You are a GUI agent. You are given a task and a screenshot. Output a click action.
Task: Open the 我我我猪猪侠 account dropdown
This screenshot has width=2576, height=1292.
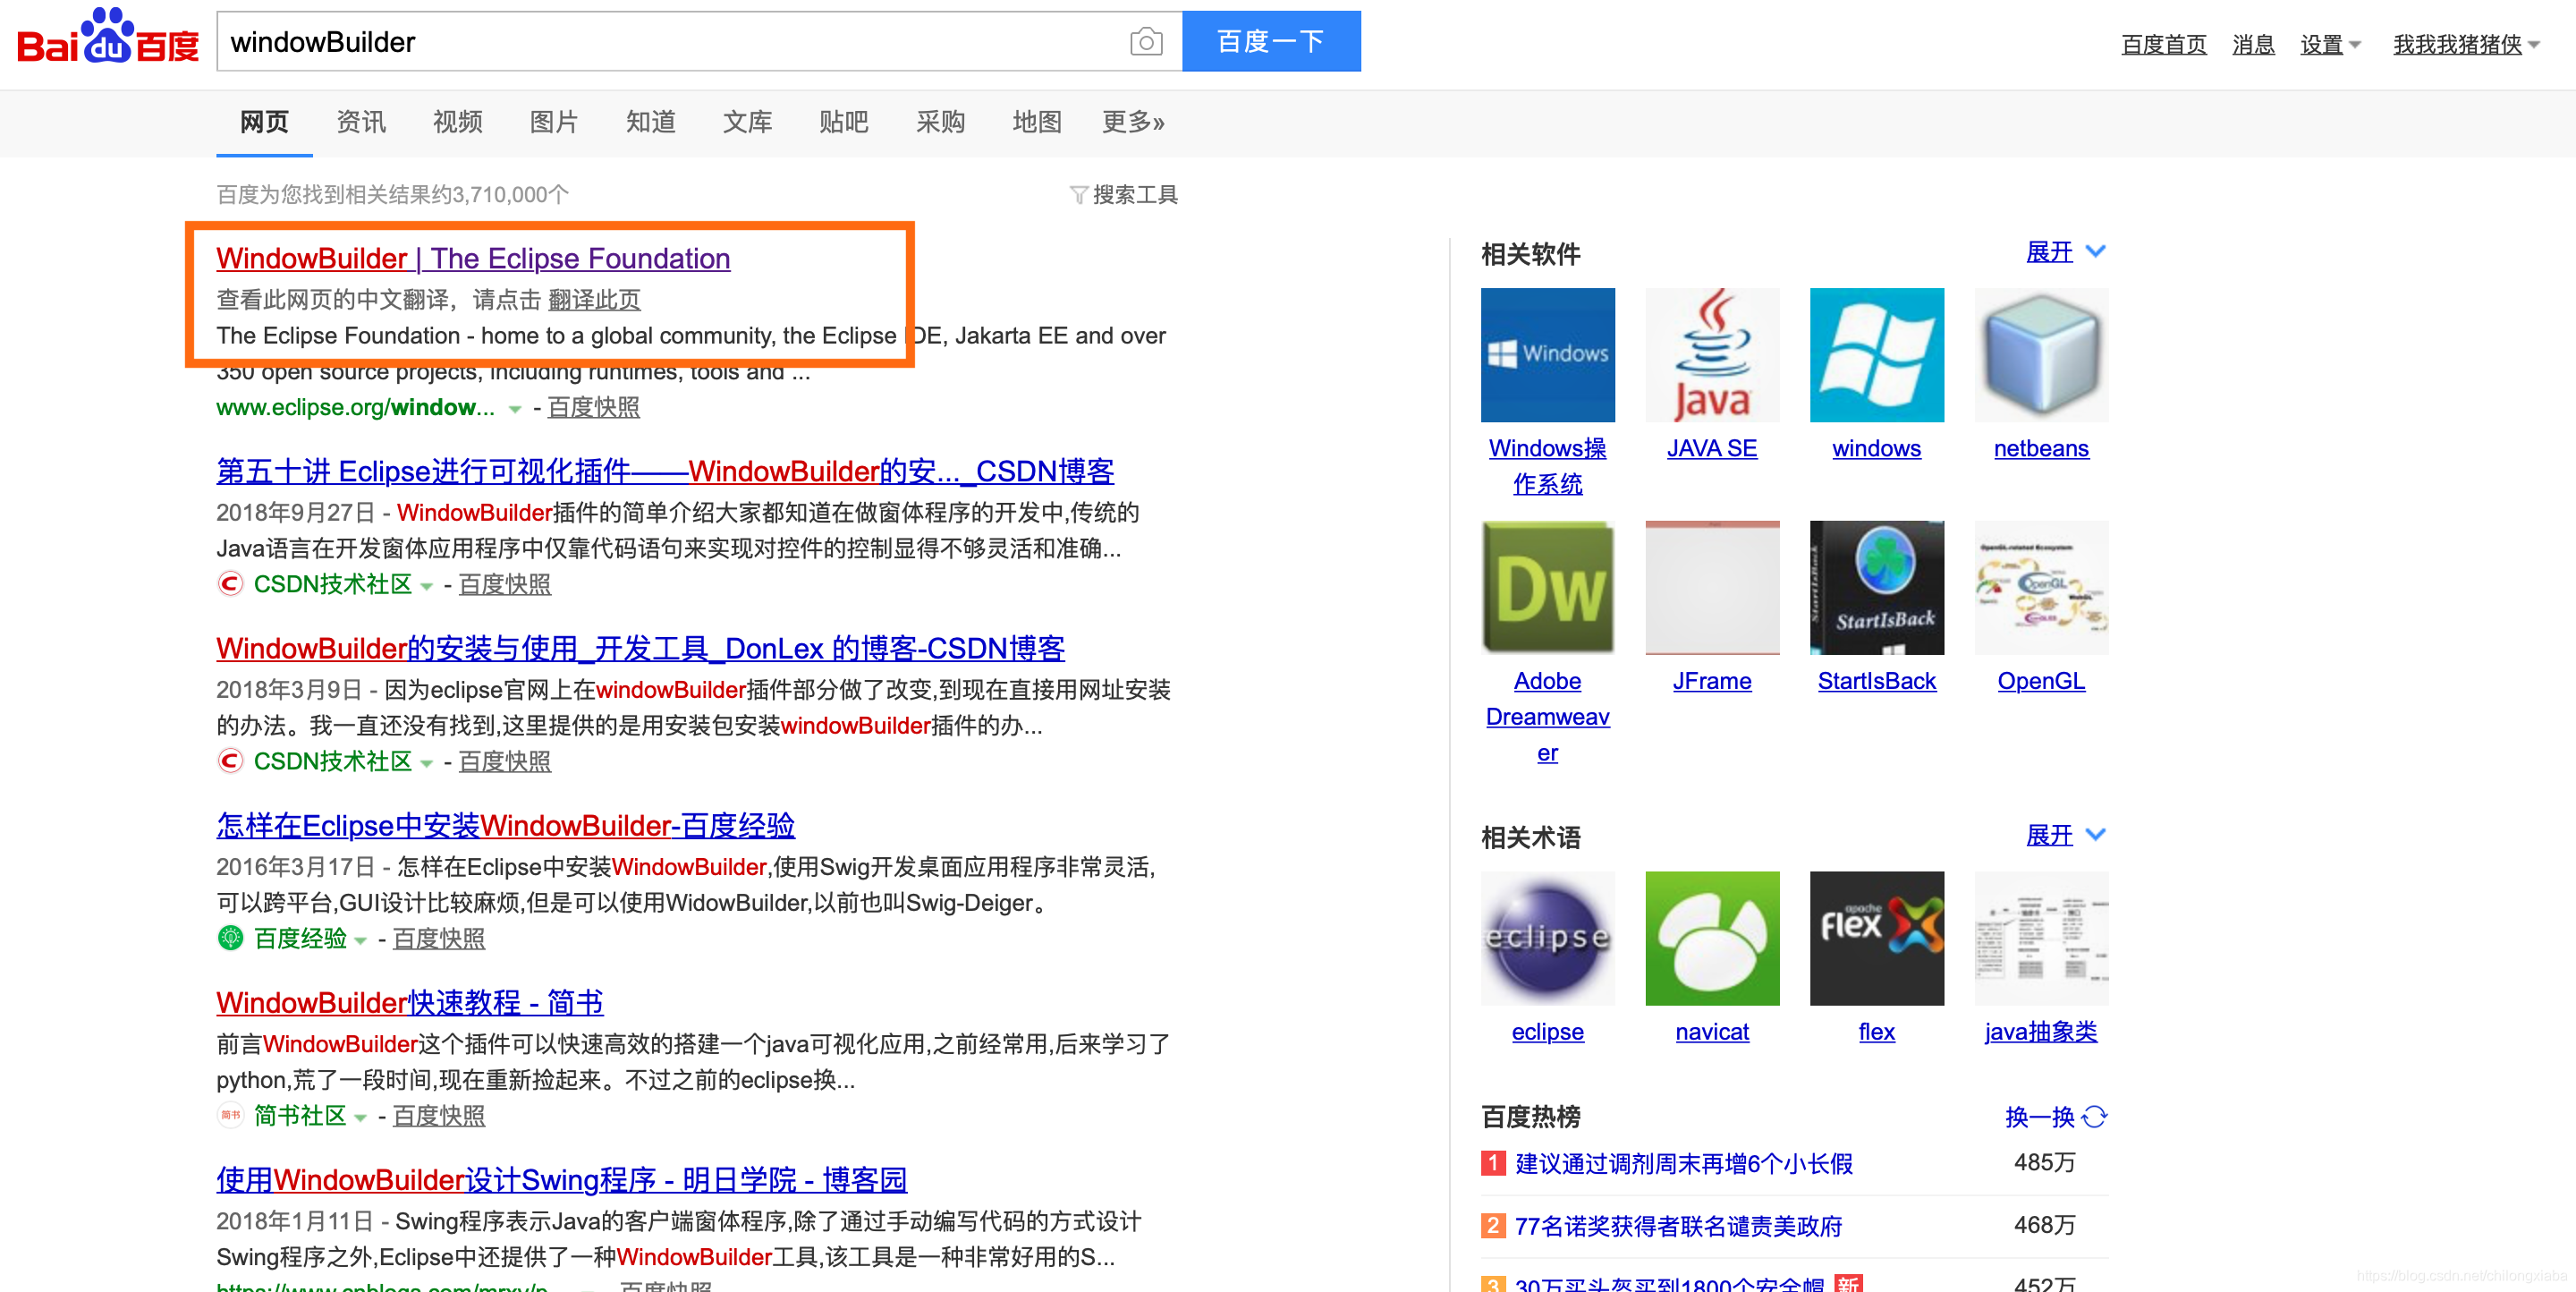pos(2465,44)
